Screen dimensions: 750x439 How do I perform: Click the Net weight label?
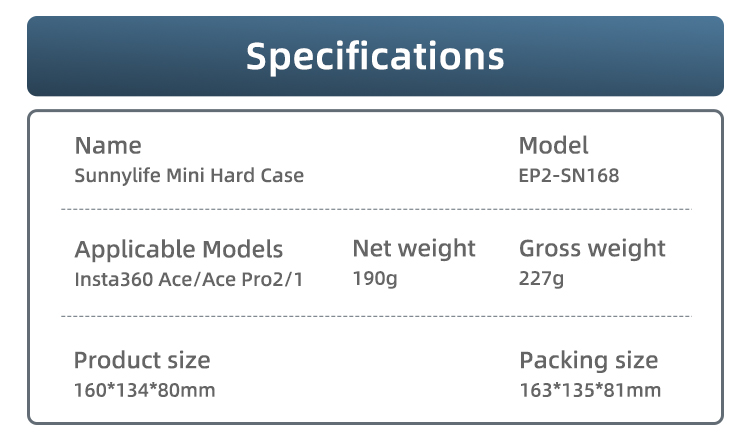[414, 248]
